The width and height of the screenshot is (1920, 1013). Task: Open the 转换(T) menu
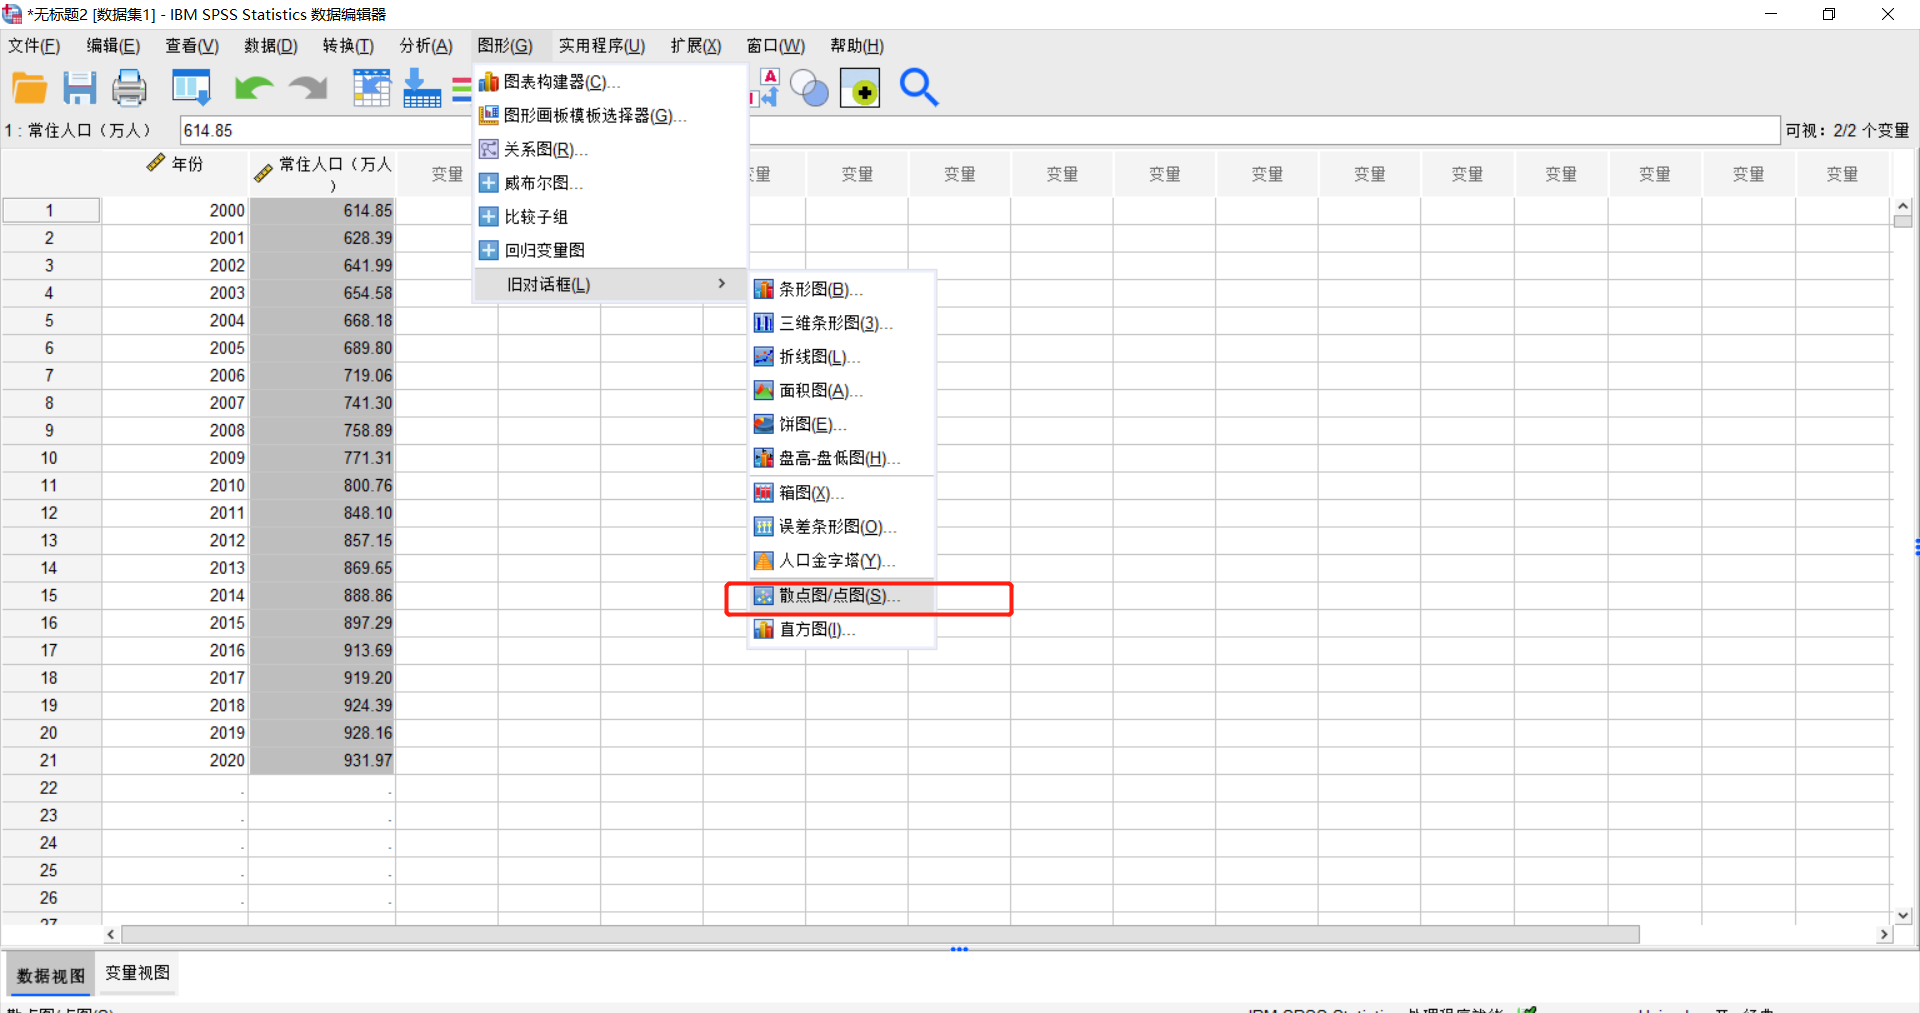pyautogui.click(x=348, y=46)
